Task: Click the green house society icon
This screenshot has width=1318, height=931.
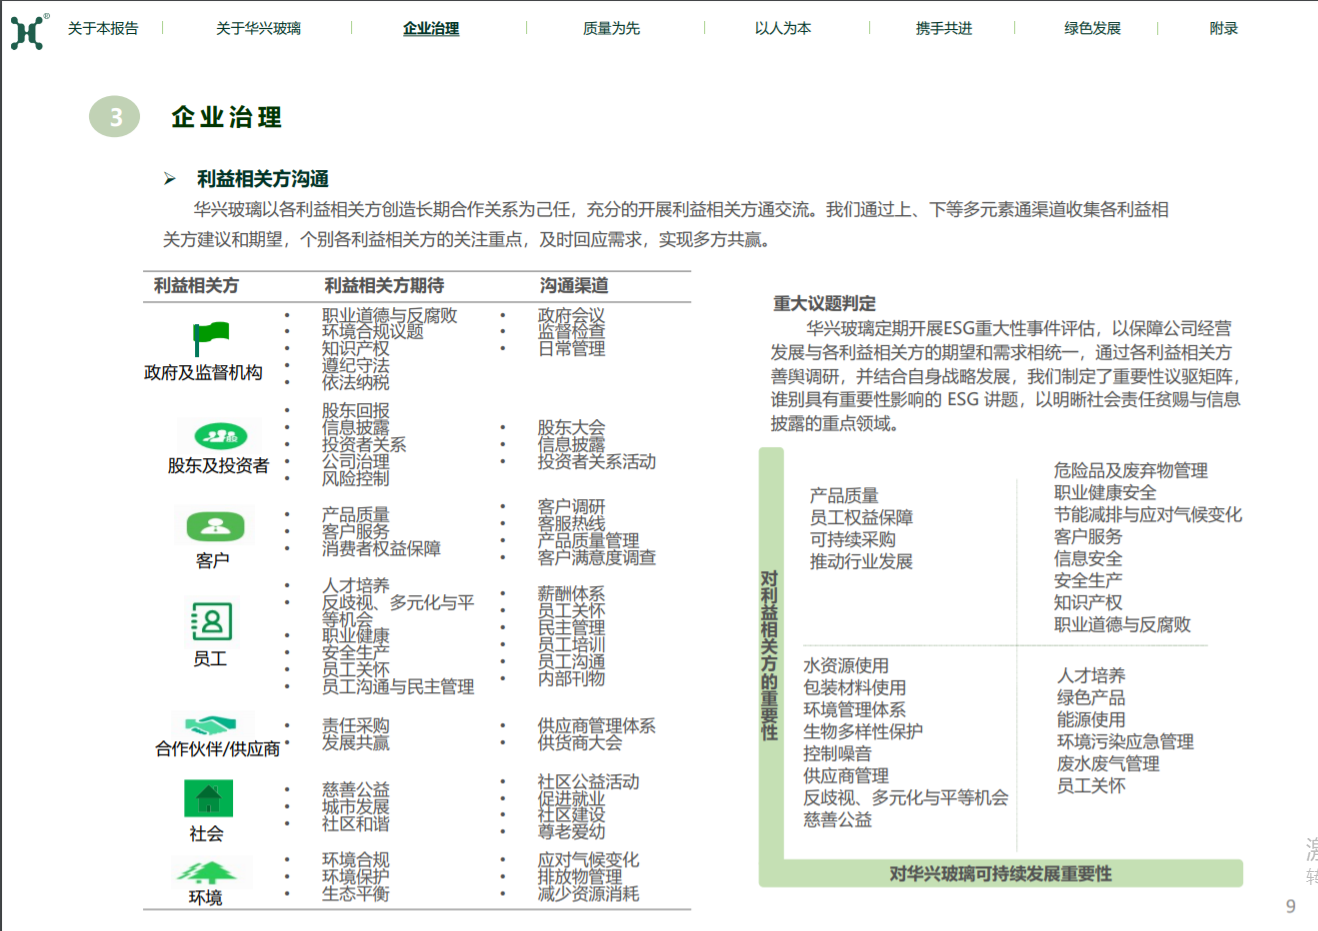Action: pyautogui.click(x=208, y=799)
